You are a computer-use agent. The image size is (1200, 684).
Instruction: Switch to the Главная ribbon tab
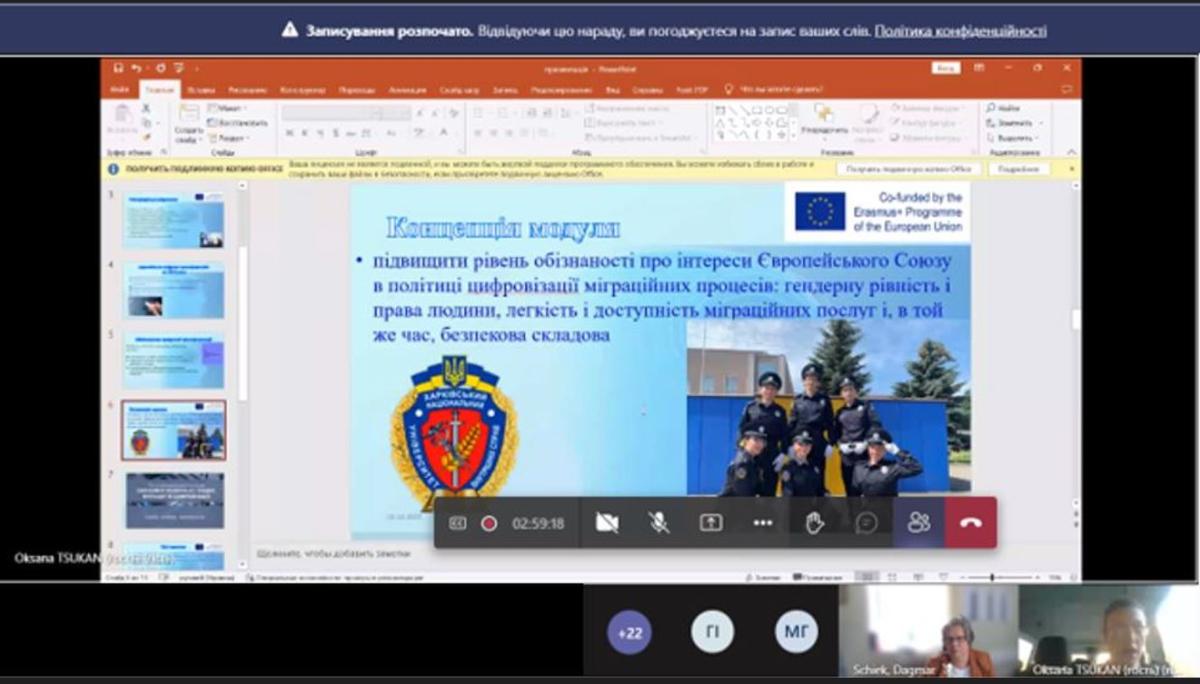click(x=159, y=90)
